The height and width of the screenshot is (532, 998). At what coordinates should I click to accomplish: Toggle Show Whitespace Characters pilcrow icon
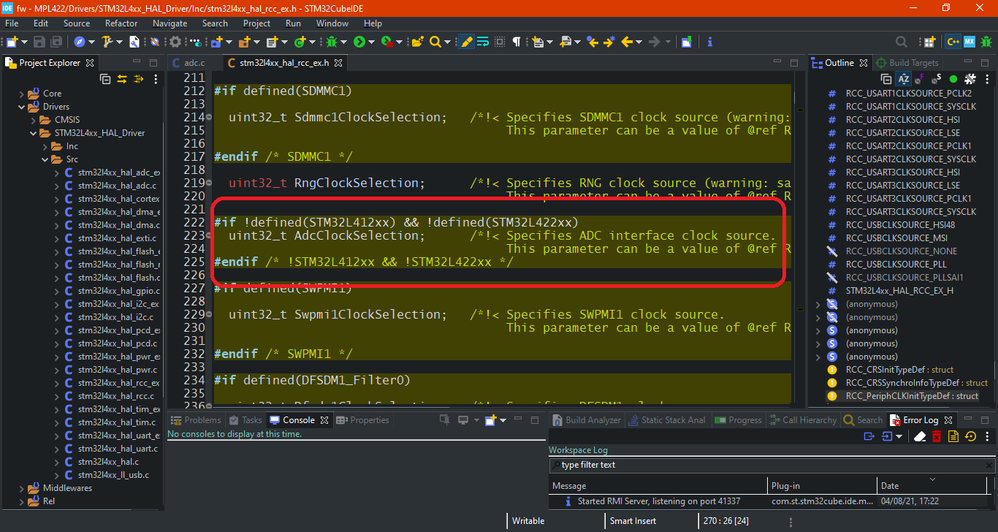[516, 42]
